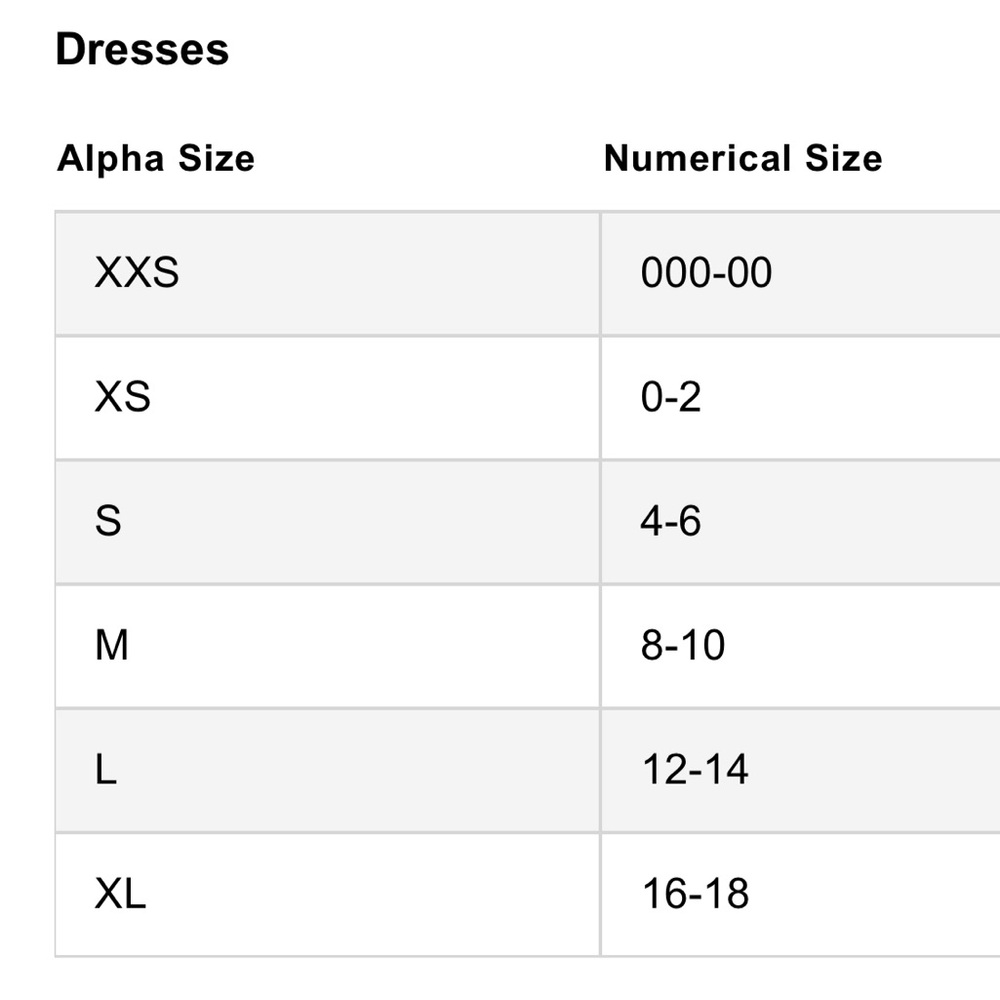Click the number 18 in 16-18
The width and height of the screenshot is (1000, 1000).
pyautogui.click(x=726, y=893)
